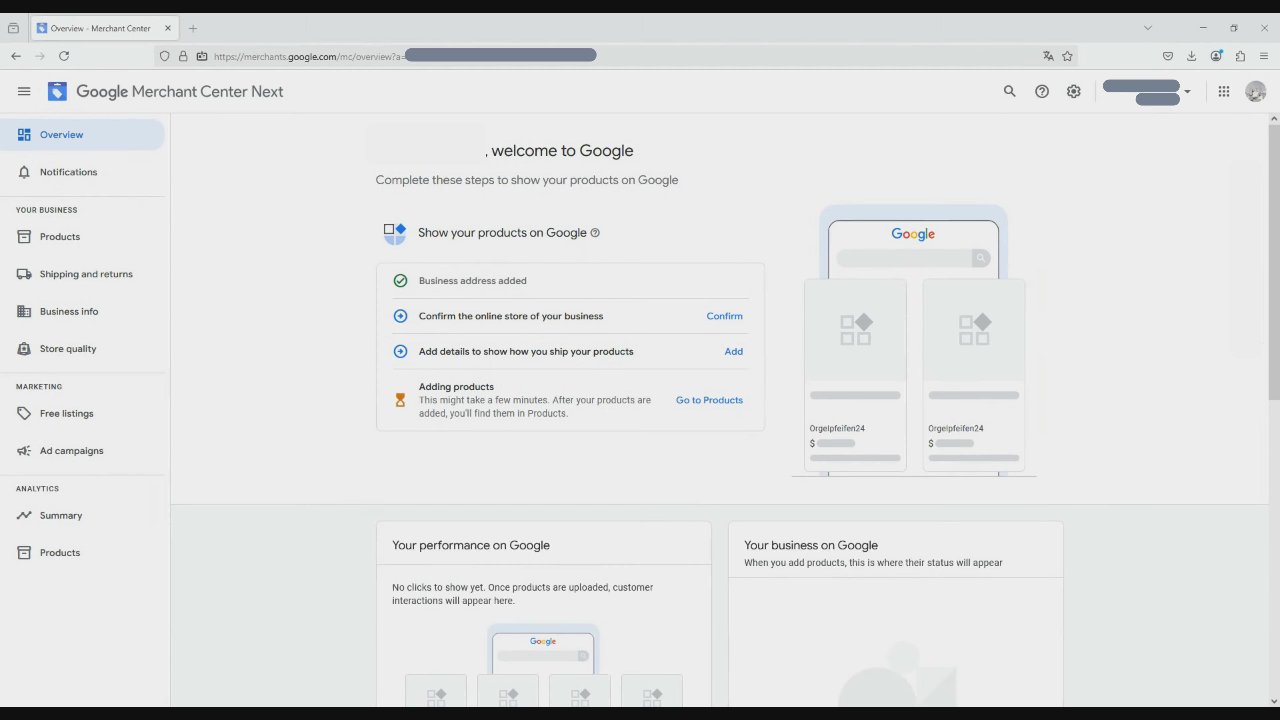Click the Business address added checkmark icon
Screen dimensions: 1280x720
[x=400, y=281]
